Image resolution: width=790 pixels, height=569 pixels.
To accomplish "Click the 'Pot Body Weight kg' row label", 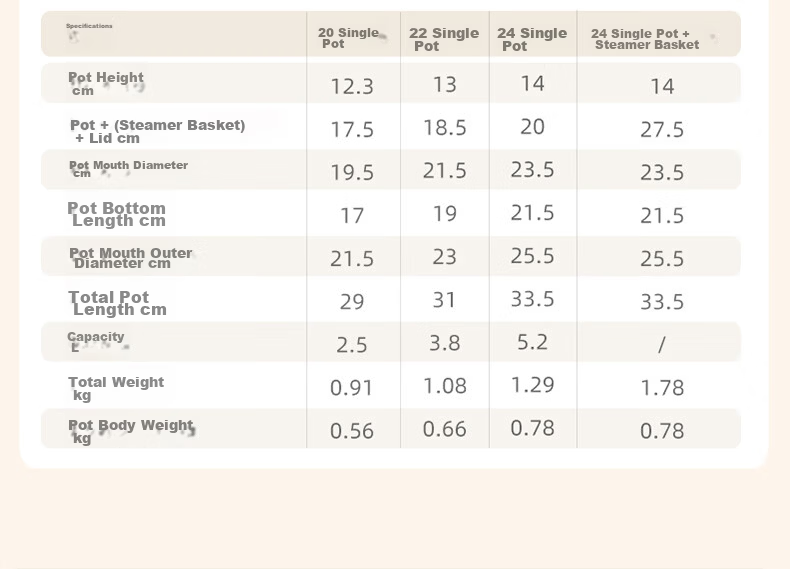I will 131,431.
